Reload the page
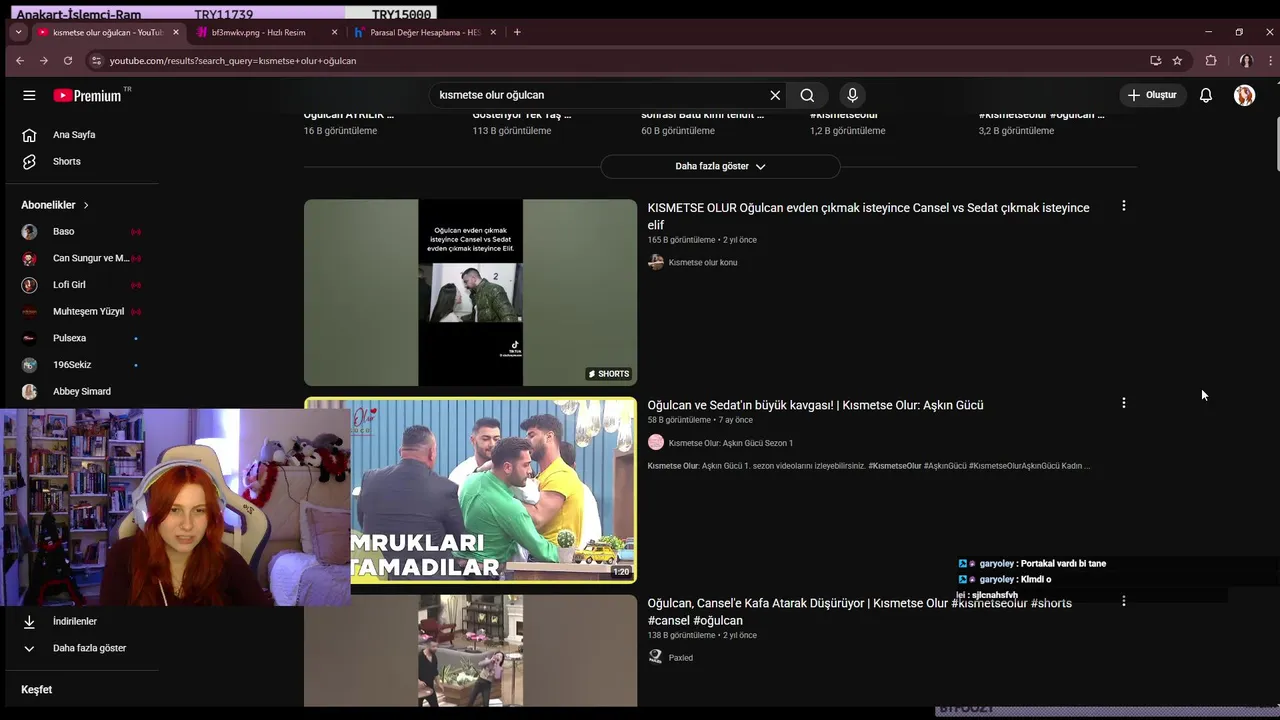Viewport: 1280px width, 720px height. 67,61
